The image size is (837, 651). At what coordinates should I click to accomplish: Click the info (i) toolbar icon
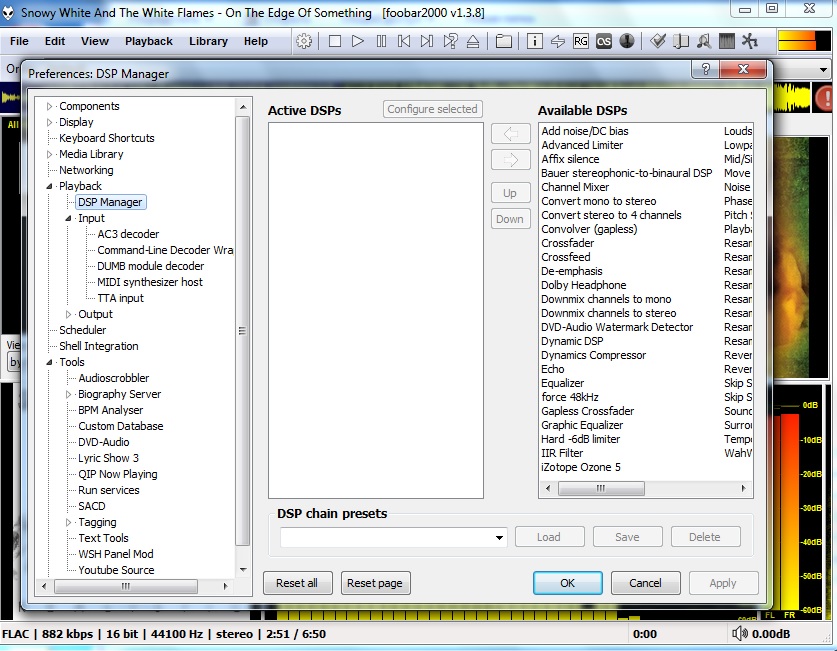coord(534,41)
